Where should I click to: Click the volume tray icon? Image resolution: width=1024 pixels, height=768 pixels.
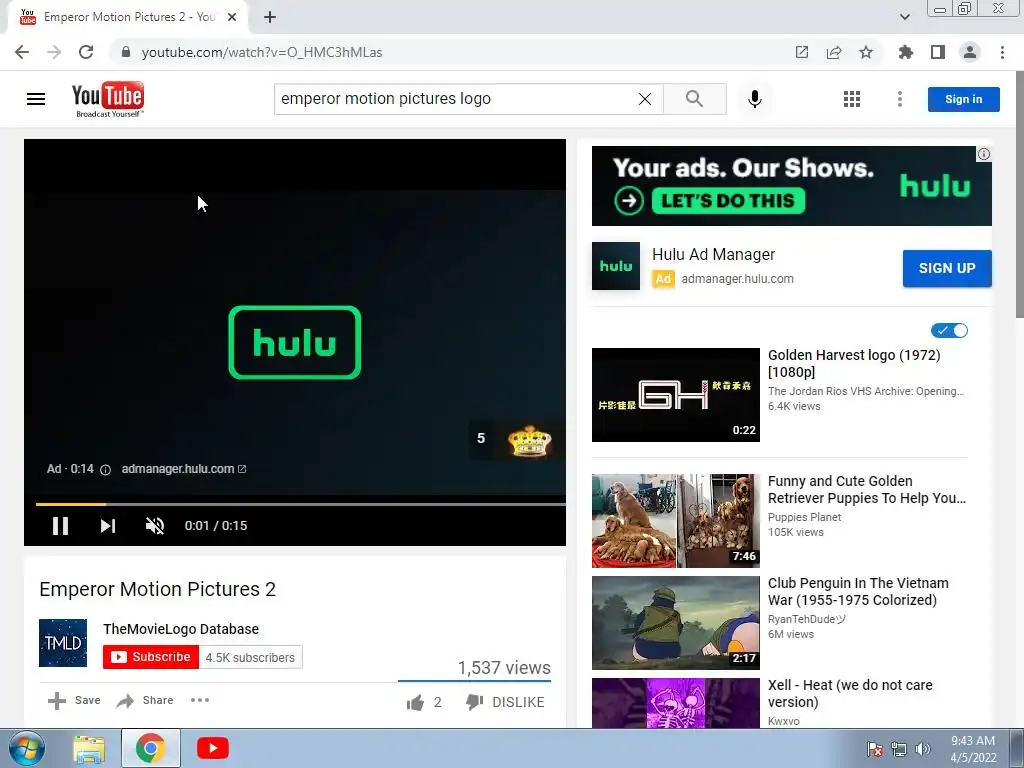[922, 749]
